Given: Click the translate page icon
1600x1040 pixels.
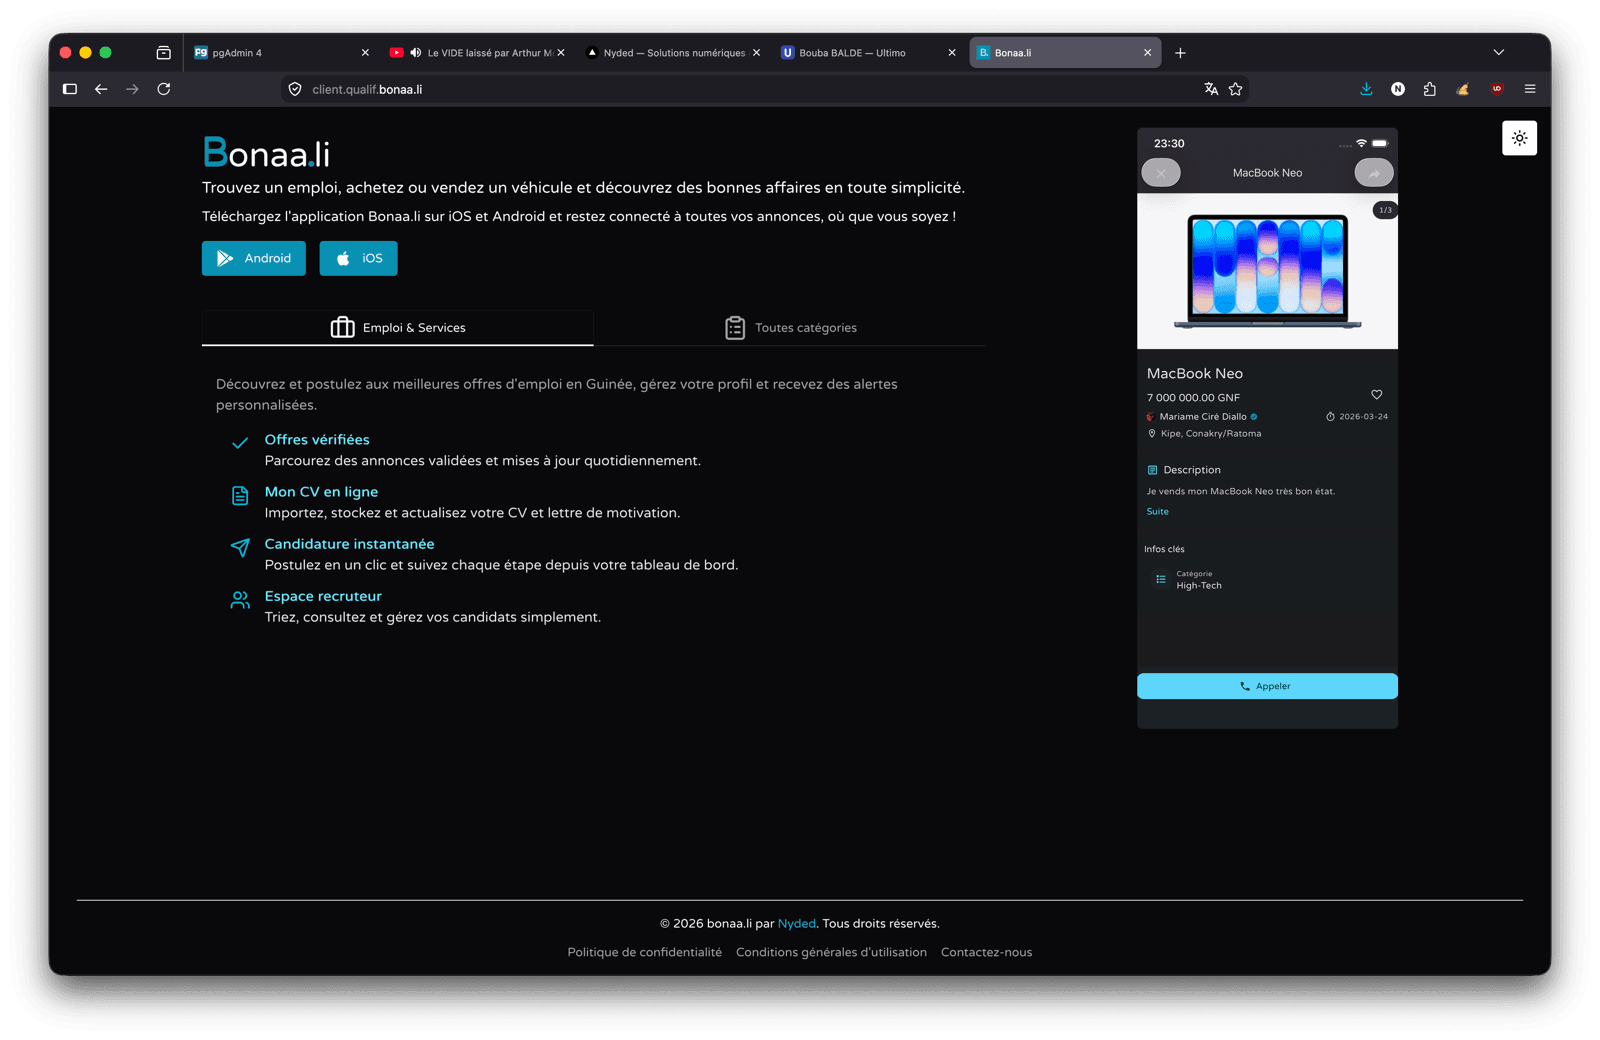Looking at the screenshot, I should click(x=1211, y=89).
